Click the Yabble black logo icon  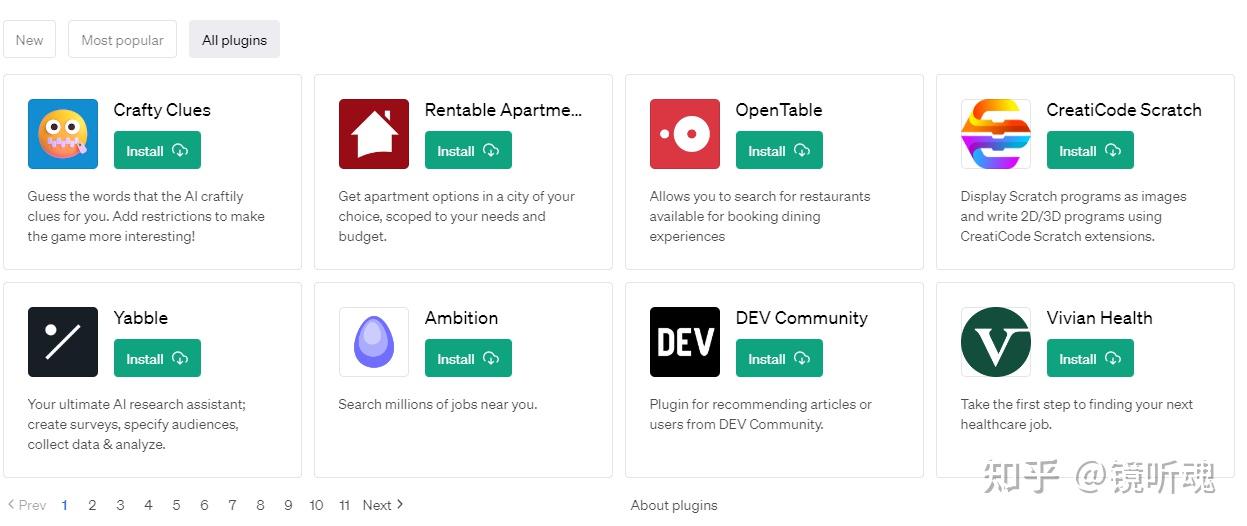(63, 342)
